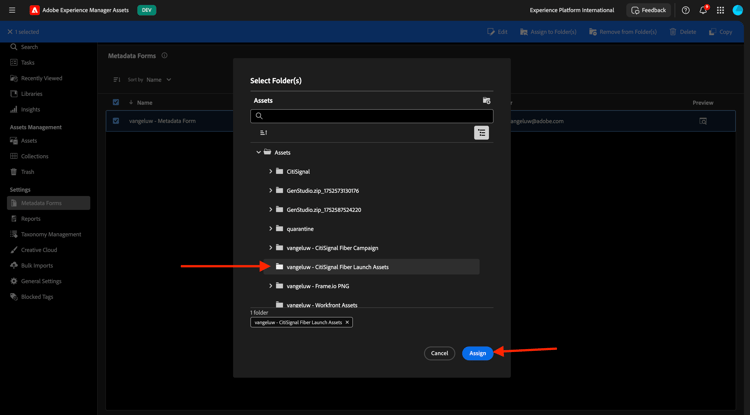Viewport: 750px width, 415px height.
Task: Click the preview icon for vangeluw form
Action: [703, 121]
